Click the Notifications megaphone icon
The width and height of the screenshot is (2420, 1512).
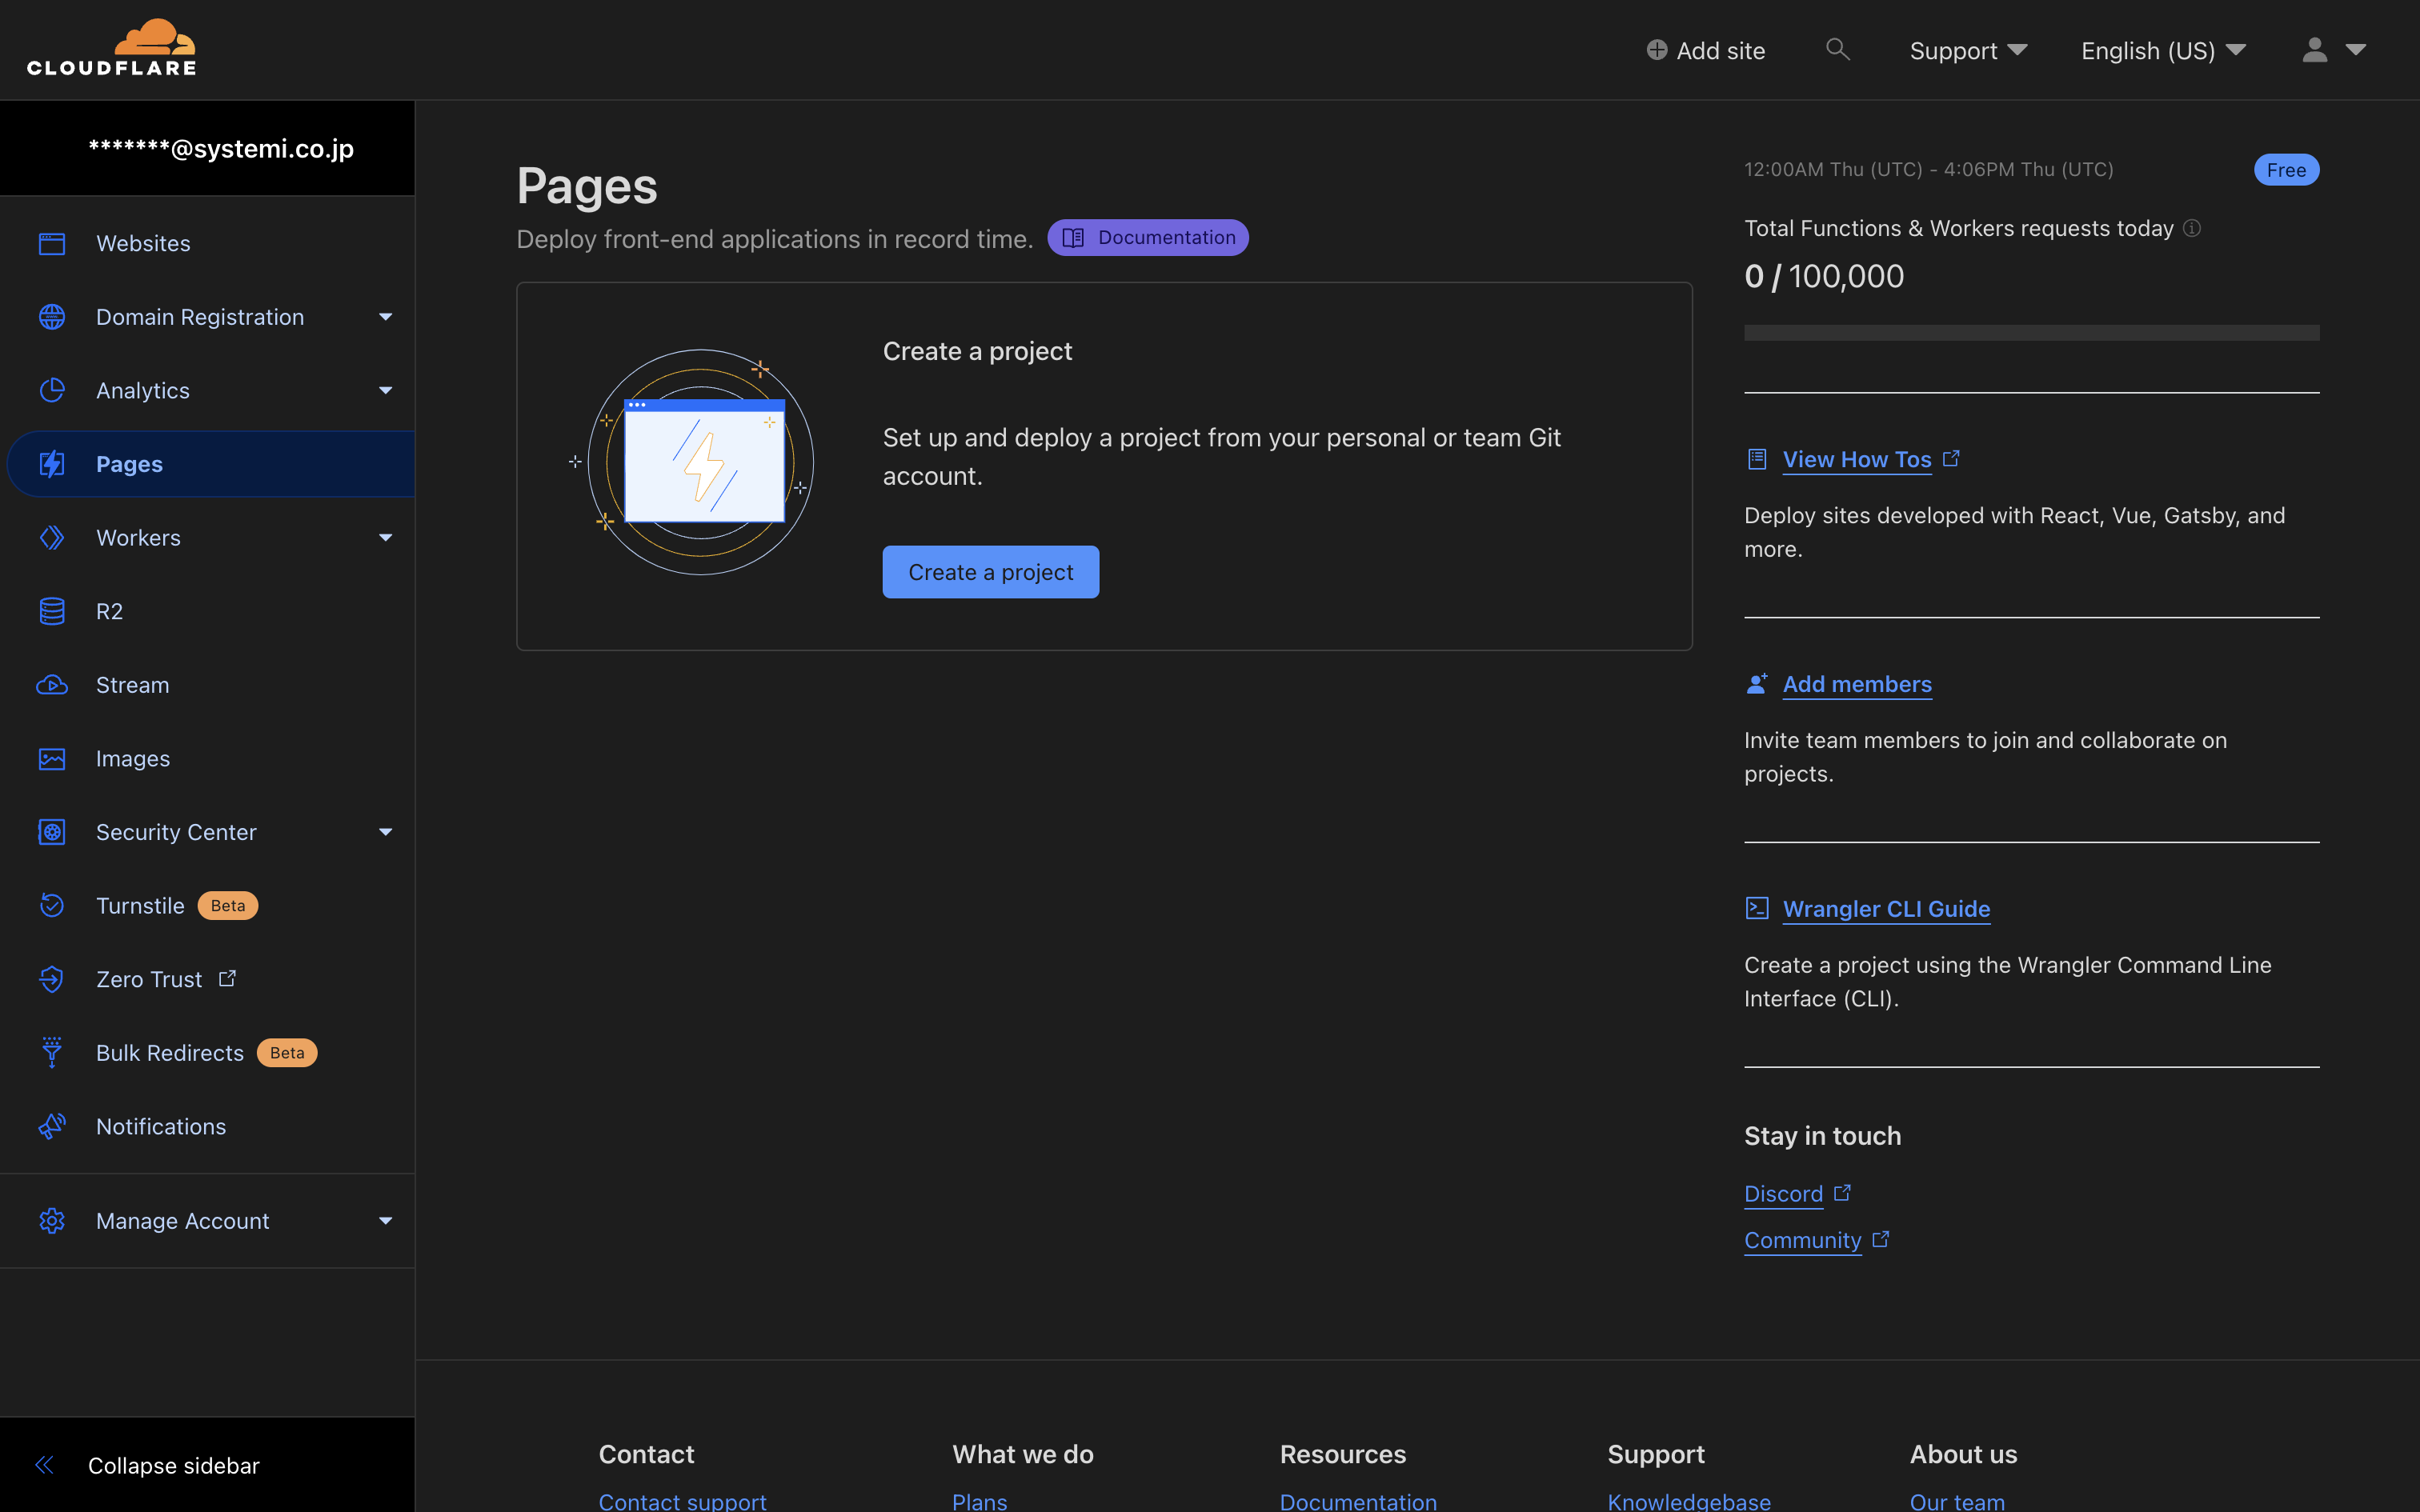52,1126
